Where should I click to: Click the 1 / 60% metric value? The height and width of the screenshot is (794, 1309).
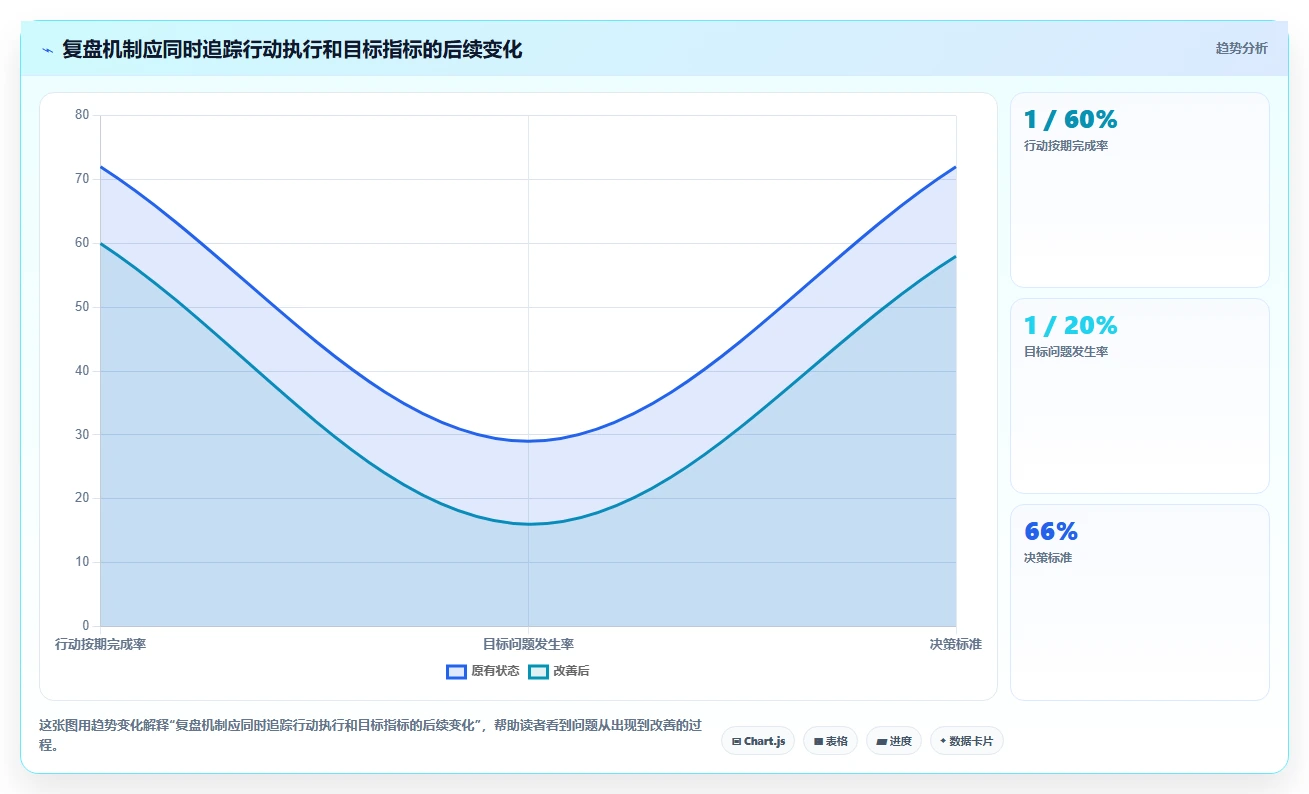(1070, 120)
